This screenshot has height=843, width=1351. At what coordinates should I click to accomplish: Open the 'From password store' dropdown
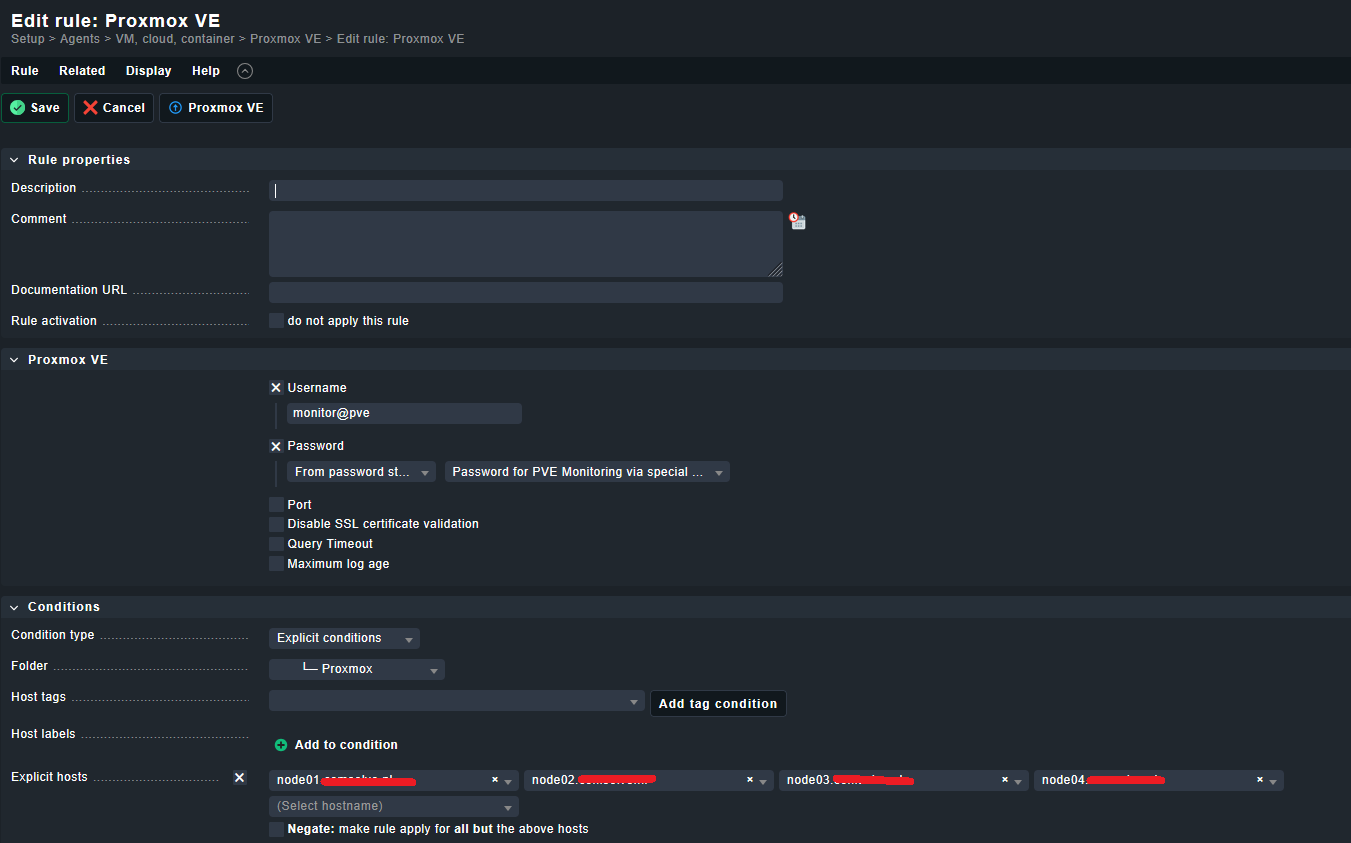361,472
